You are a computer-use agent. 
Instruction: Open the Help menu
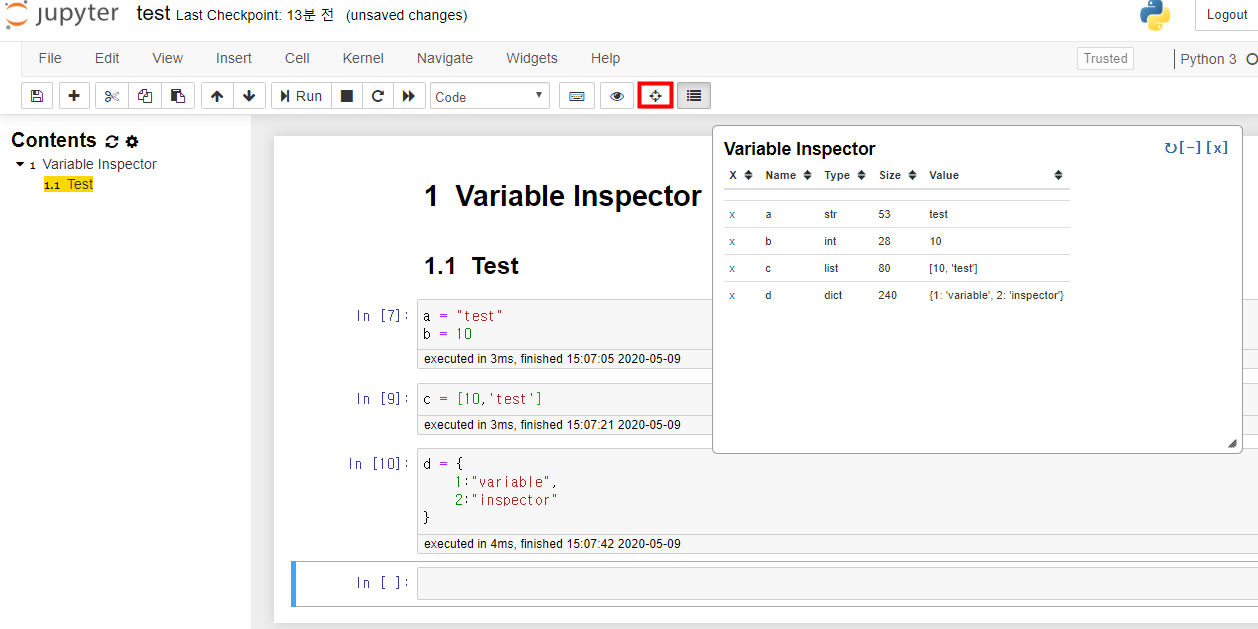605,58
